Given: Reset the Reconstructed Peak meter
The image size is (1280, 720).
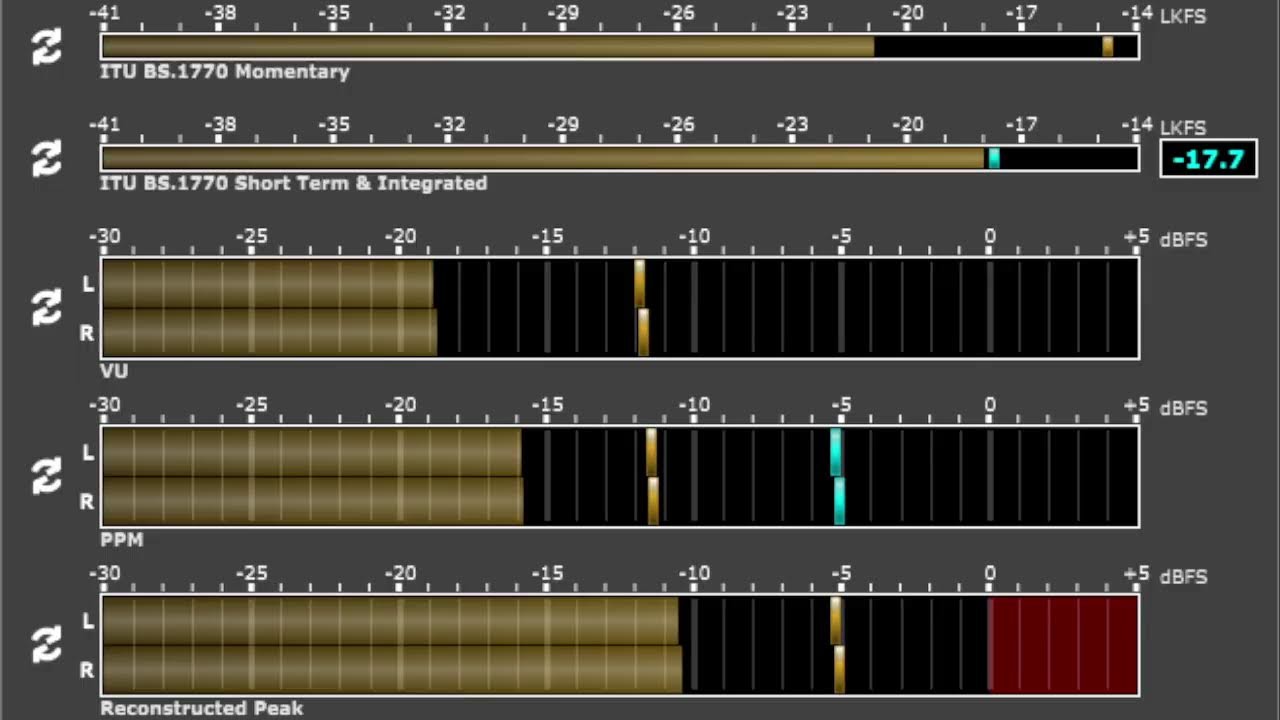Looking at the screenshot, I should (x=47, y=645).
